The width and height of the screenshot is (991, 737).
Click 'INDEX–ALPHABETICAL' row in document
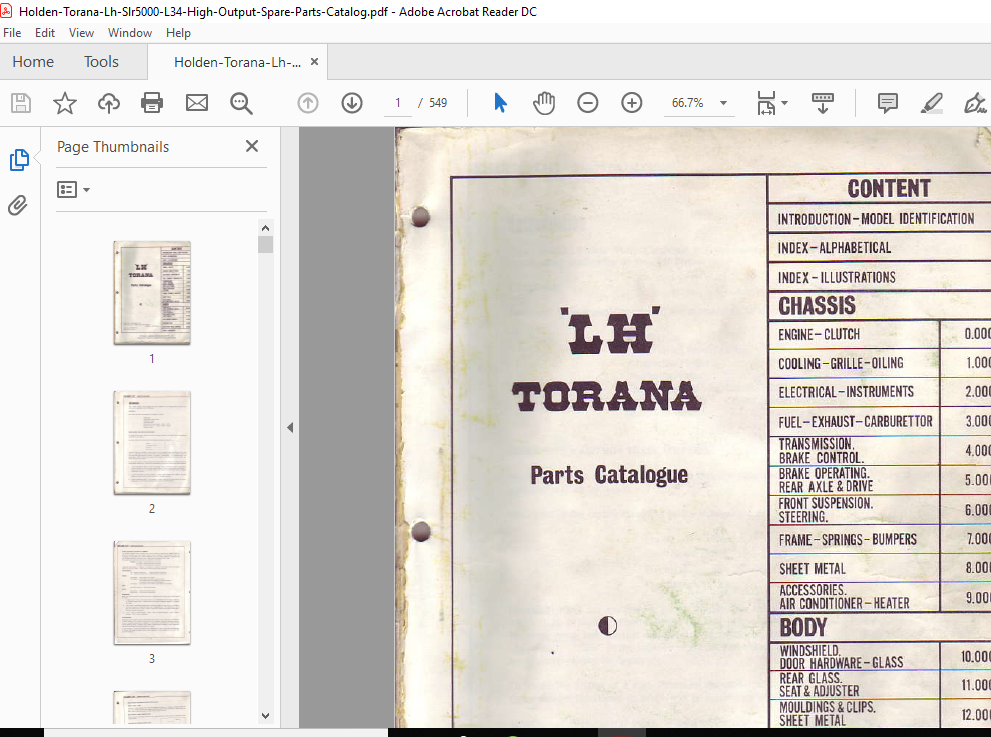(879, 248)
